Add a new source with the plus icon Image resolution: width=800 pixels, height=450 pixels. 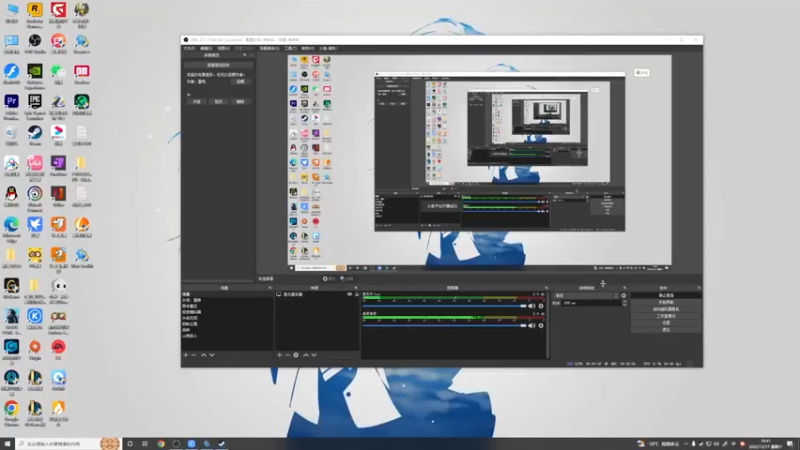(x=279, y=355)
